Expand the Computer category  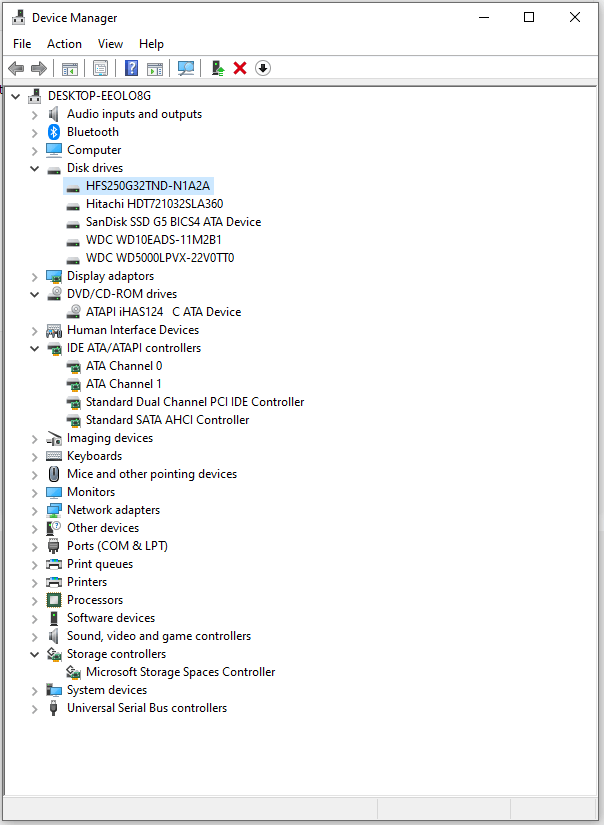pyautogui.click(x=35, y=151)
